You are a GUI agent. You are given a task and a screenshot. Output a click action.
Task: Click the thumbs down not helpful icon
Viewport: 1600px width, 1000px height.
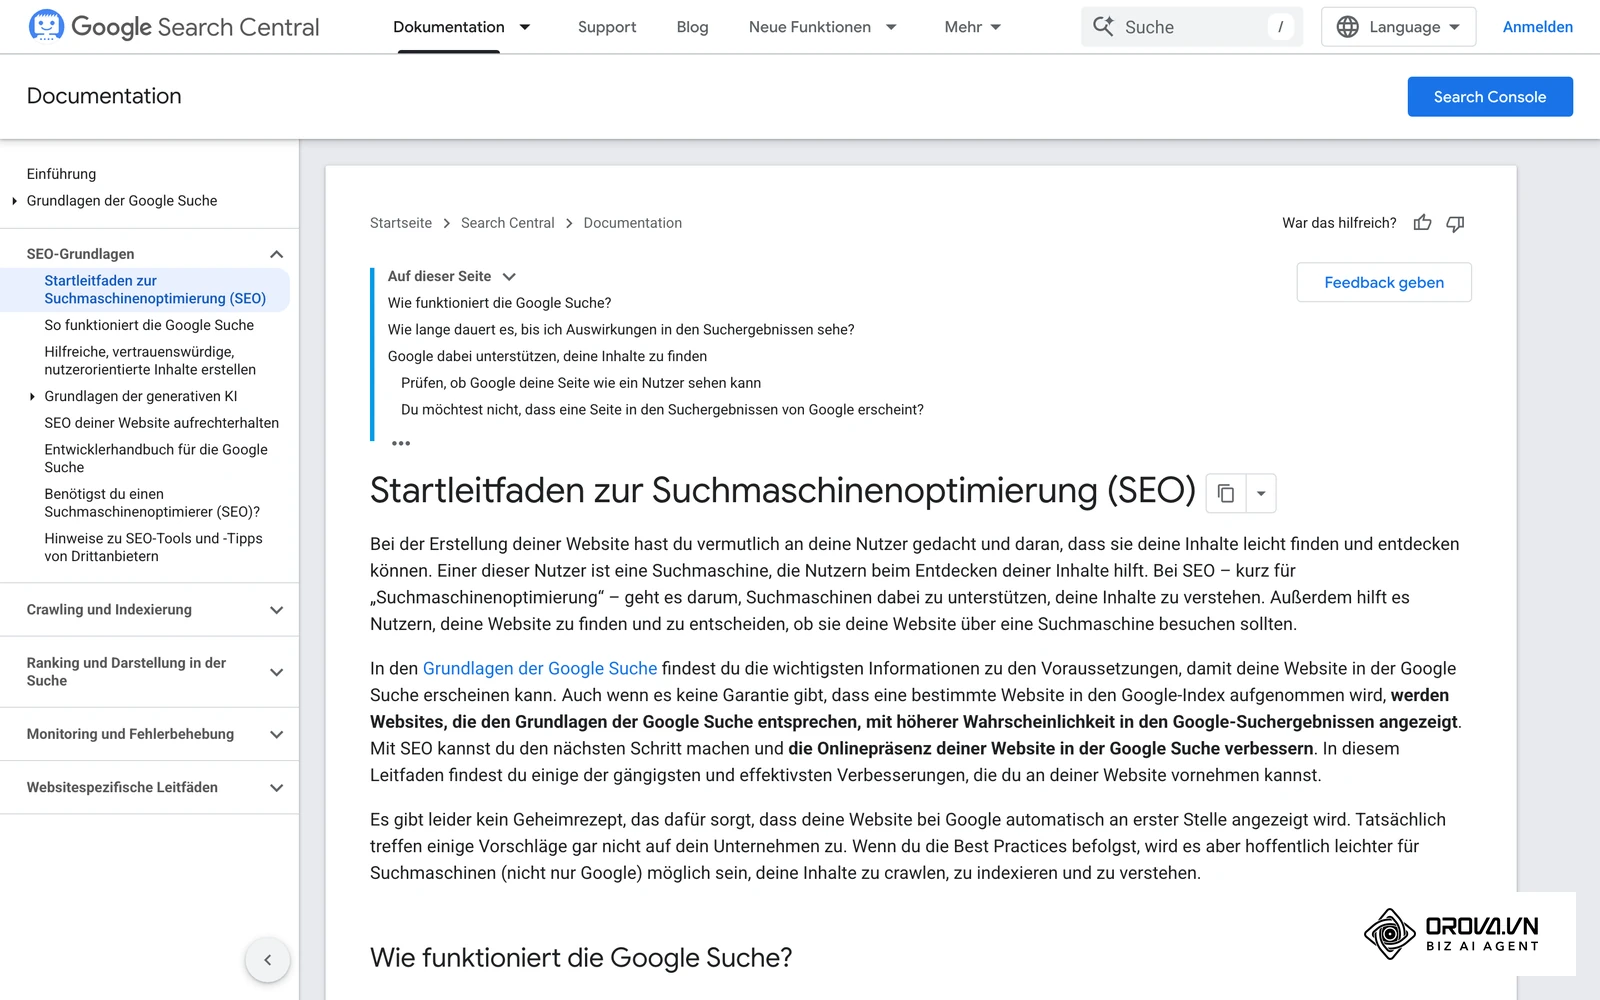click(1455, 223)
